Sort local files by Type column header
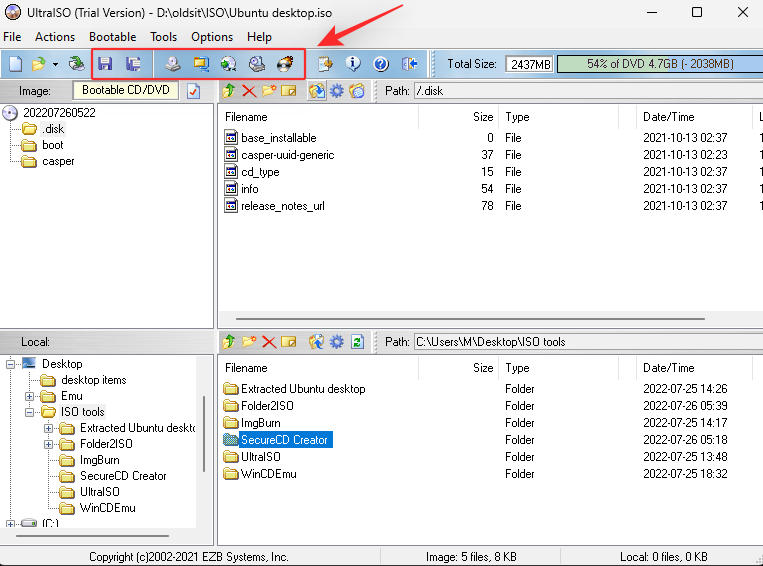 (558, 368)
